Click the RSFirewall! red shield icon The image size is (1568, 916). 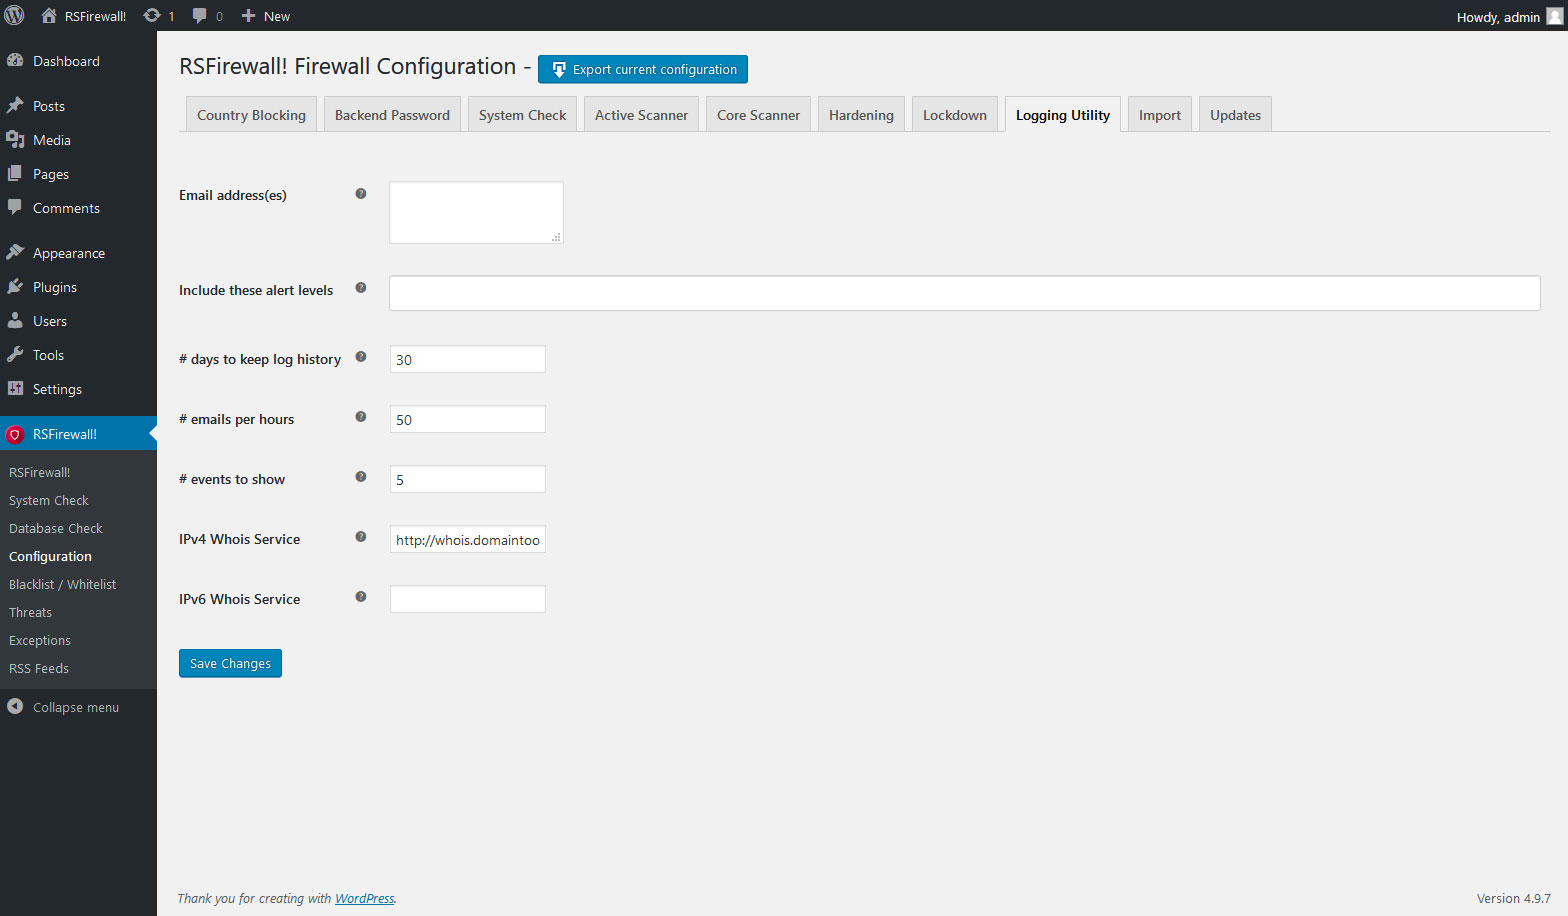(x=15, y=434)
